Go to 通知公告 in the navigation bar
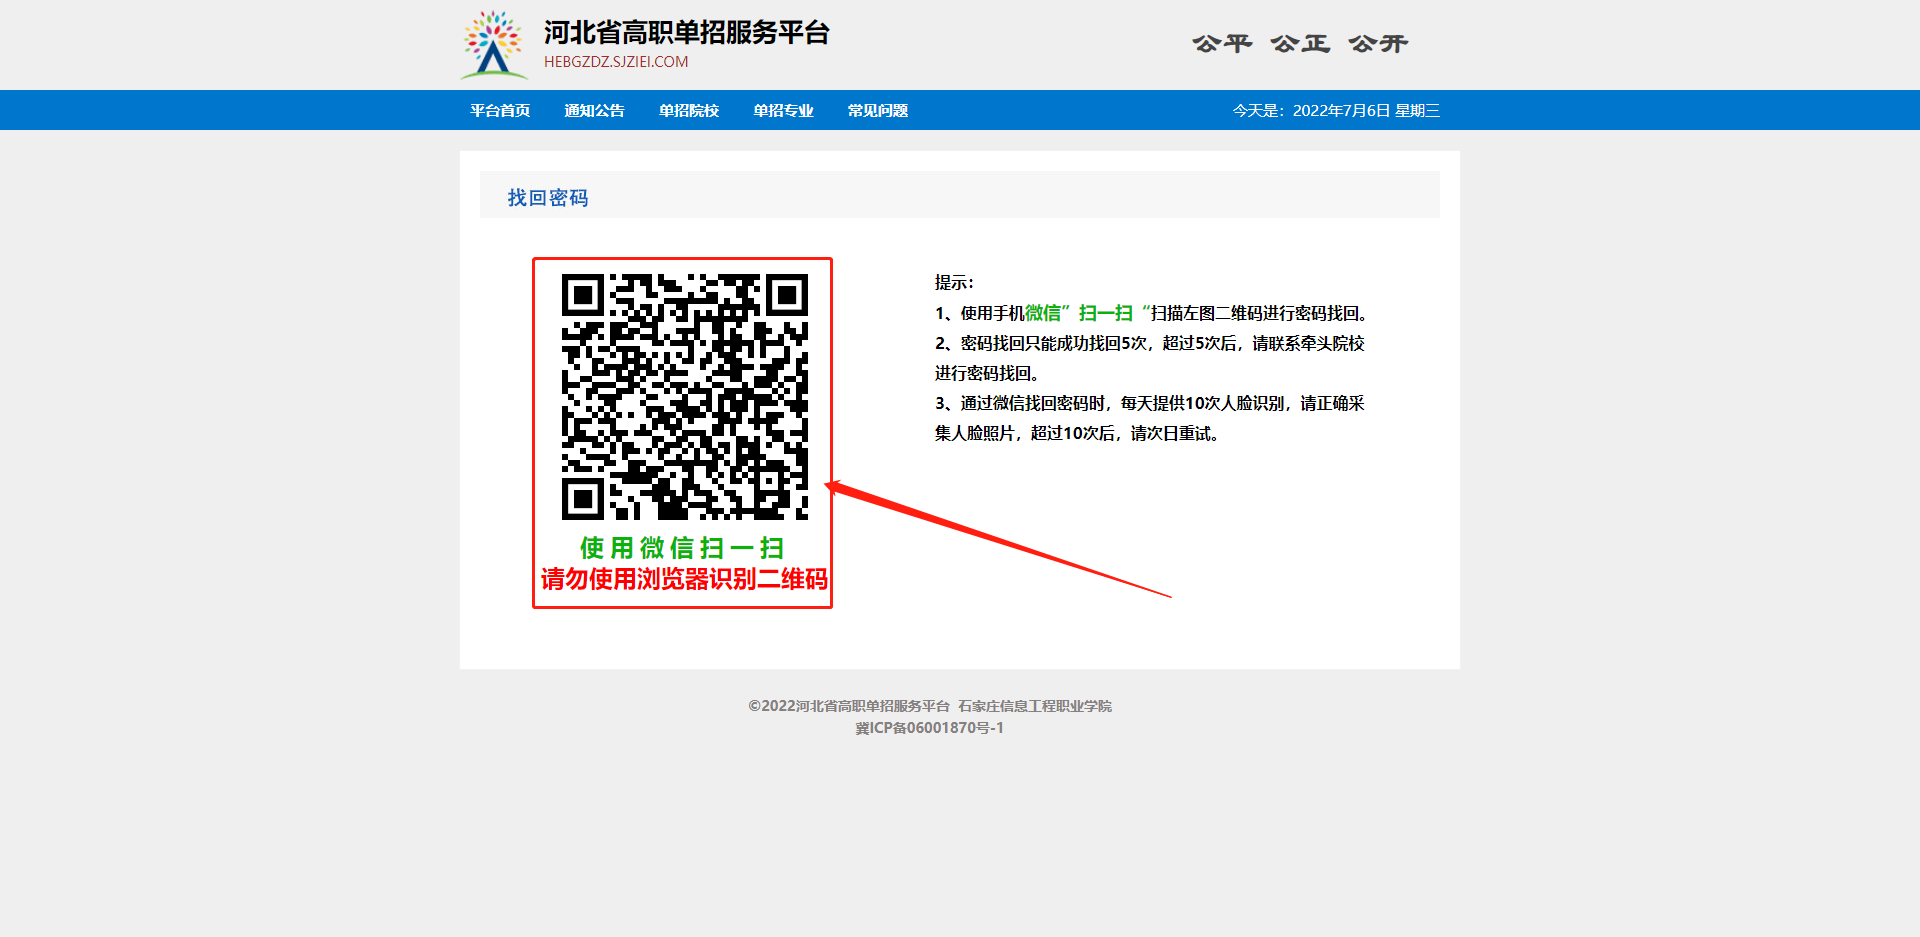Viewport: 1920px width, 937px height. tap(594, 111)
